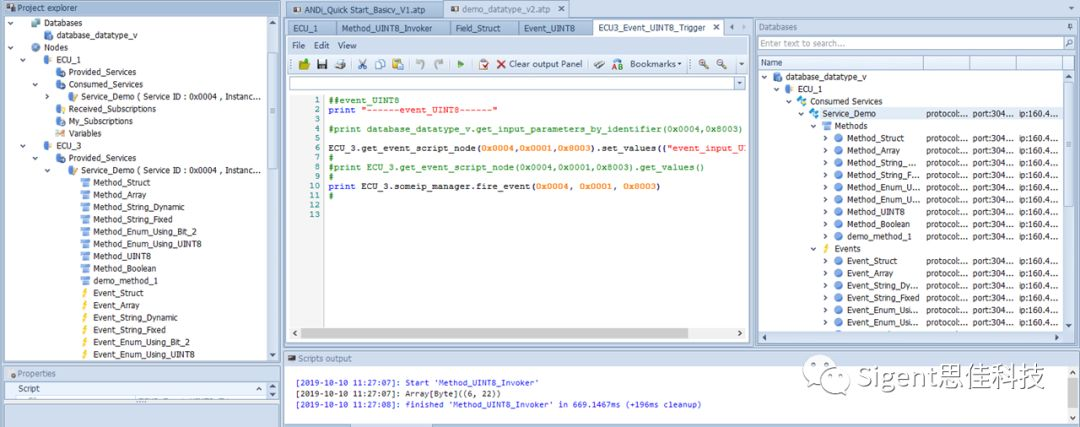
Task: Collapse the Methods node in the Databases tree
Action: click(812, 126)
